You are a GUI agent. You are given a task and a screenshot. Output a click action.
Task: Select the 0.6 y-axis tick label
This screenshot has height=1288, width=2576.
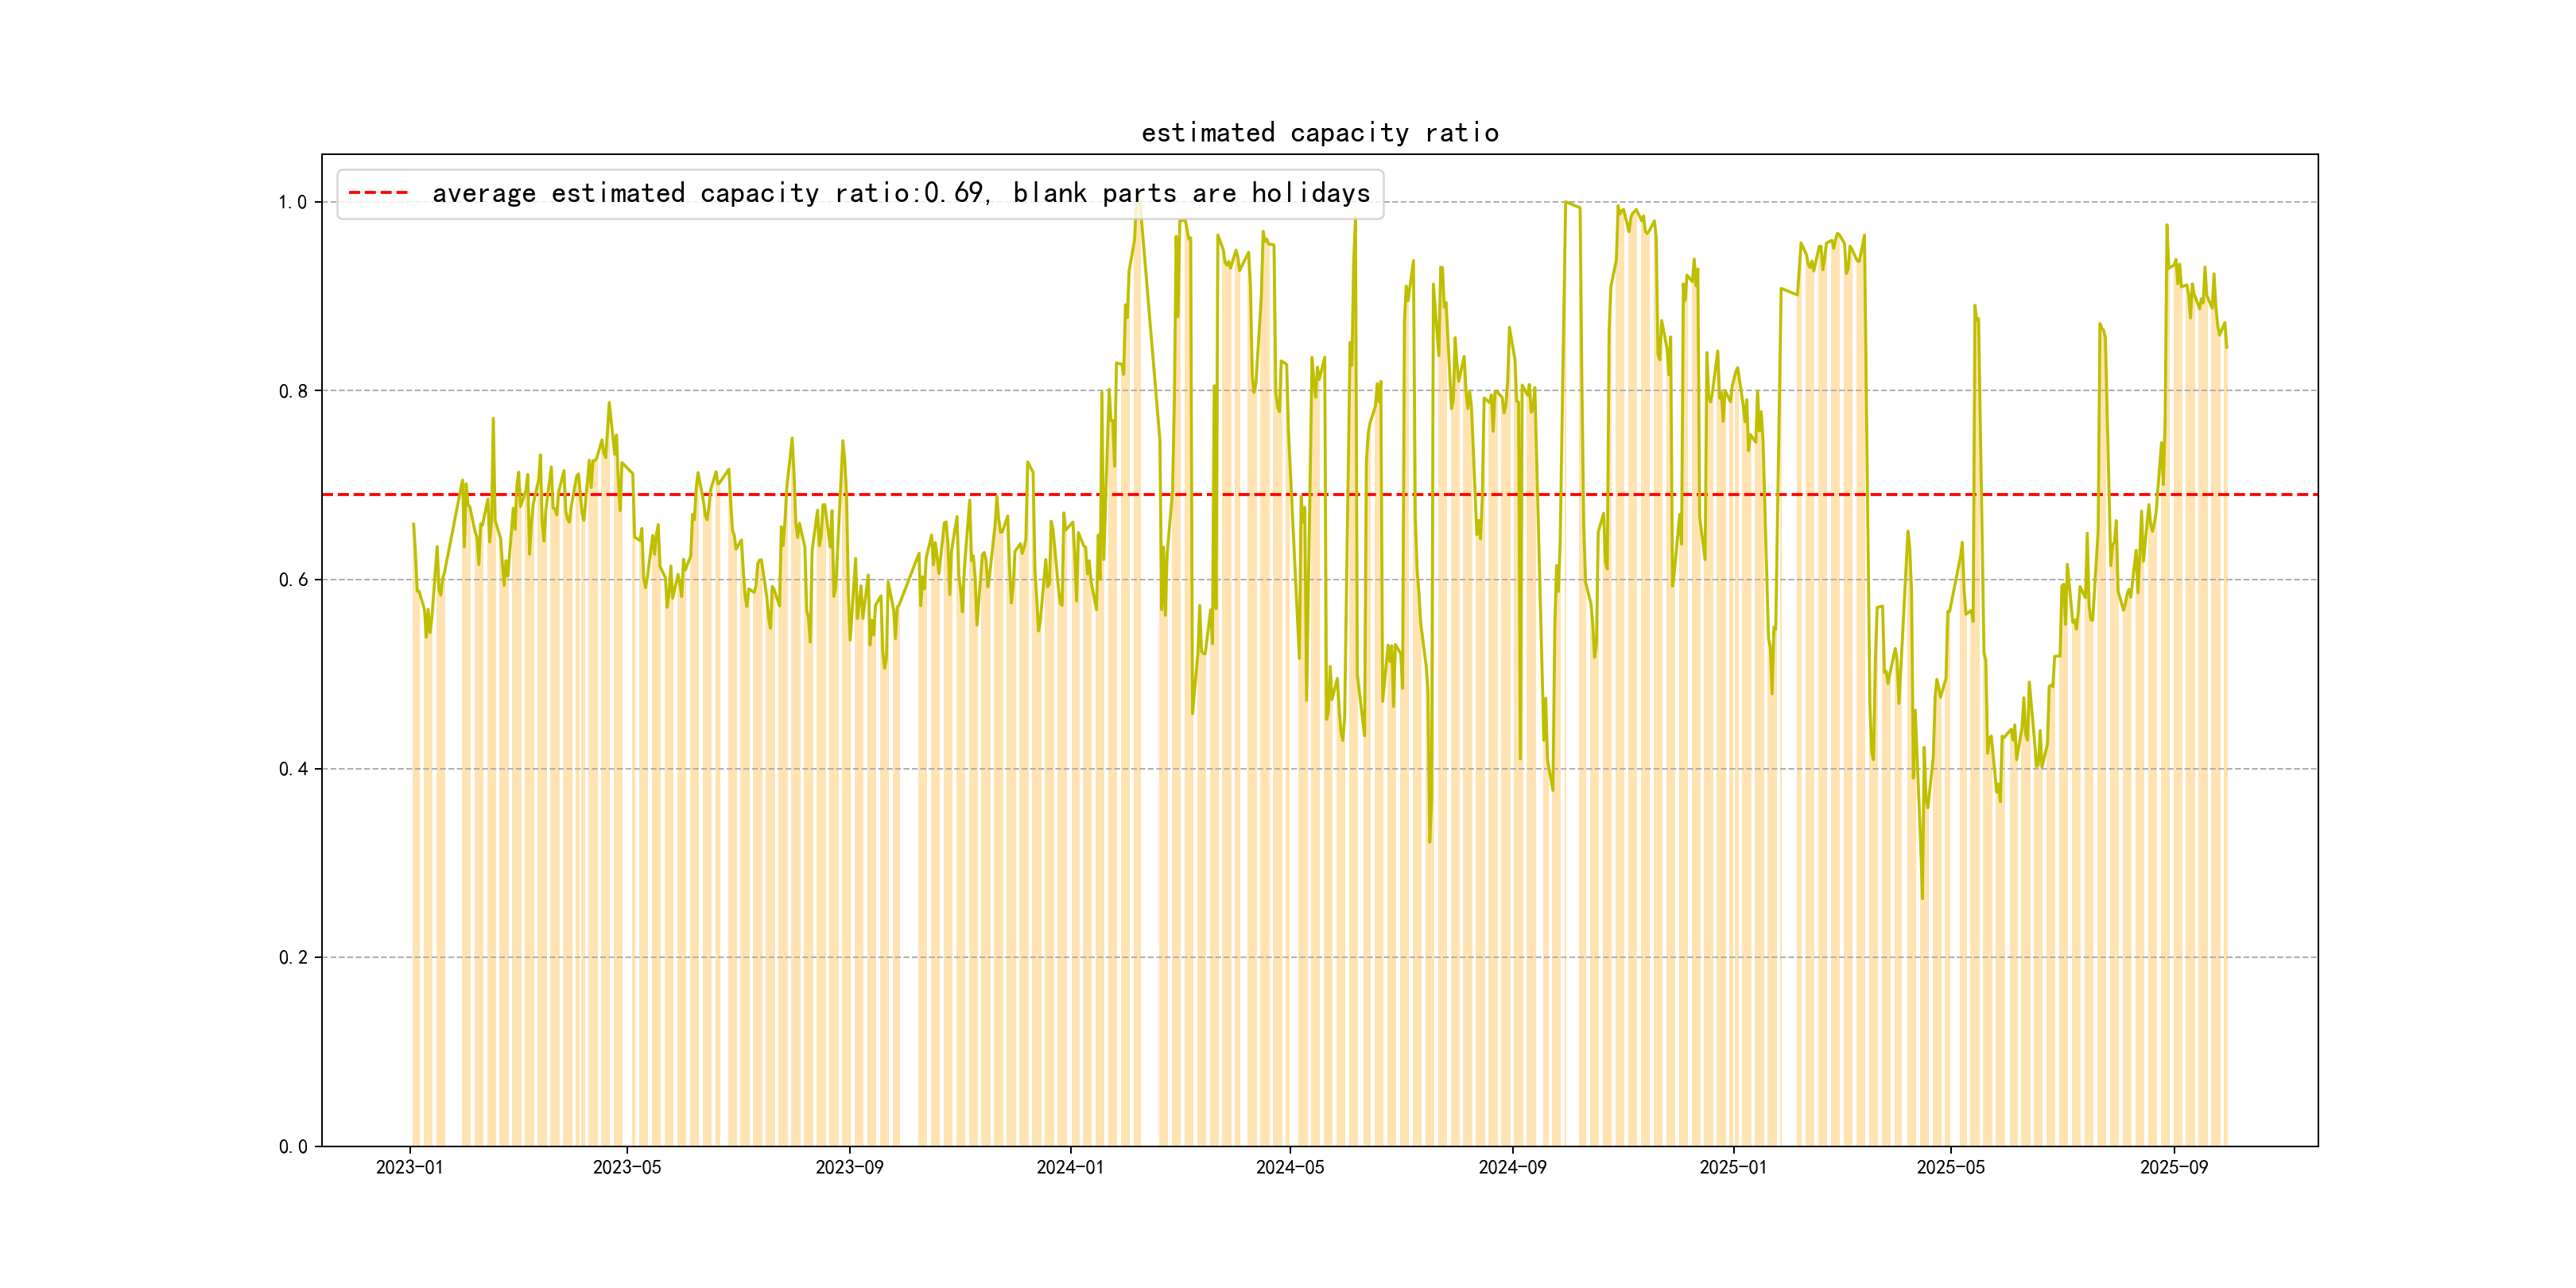click(x=292, y=580)
